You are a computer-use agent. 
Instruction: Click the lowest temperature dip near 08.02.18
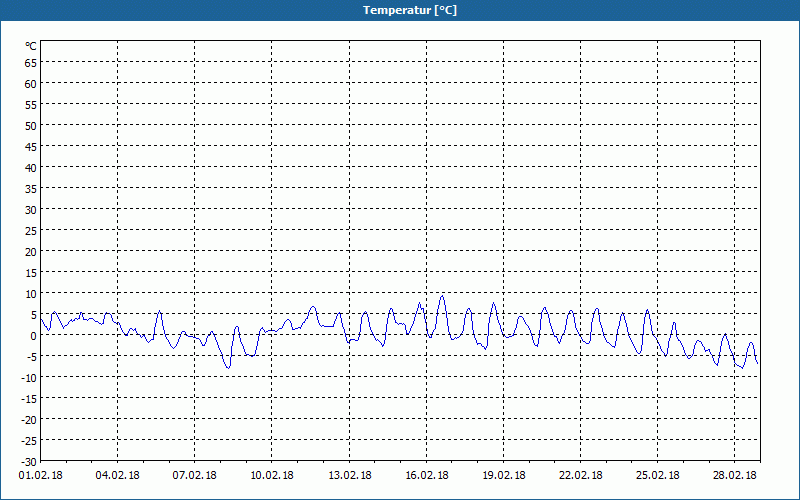coord(228,367)
